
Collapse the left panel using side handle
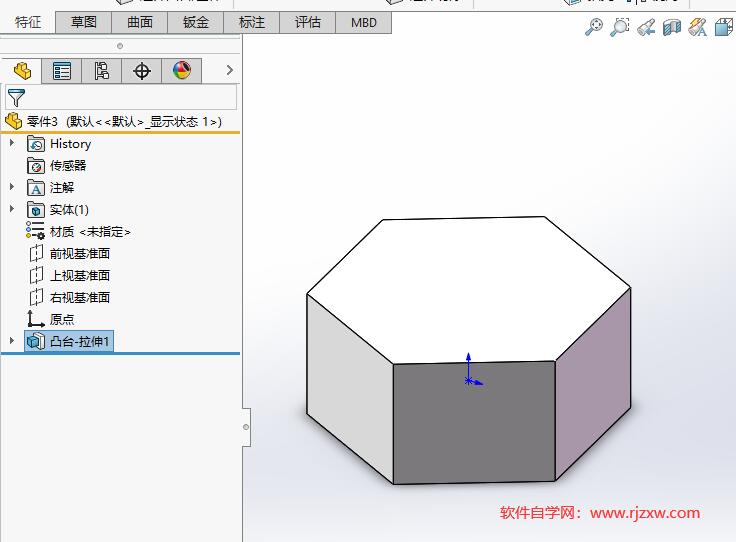246,427
